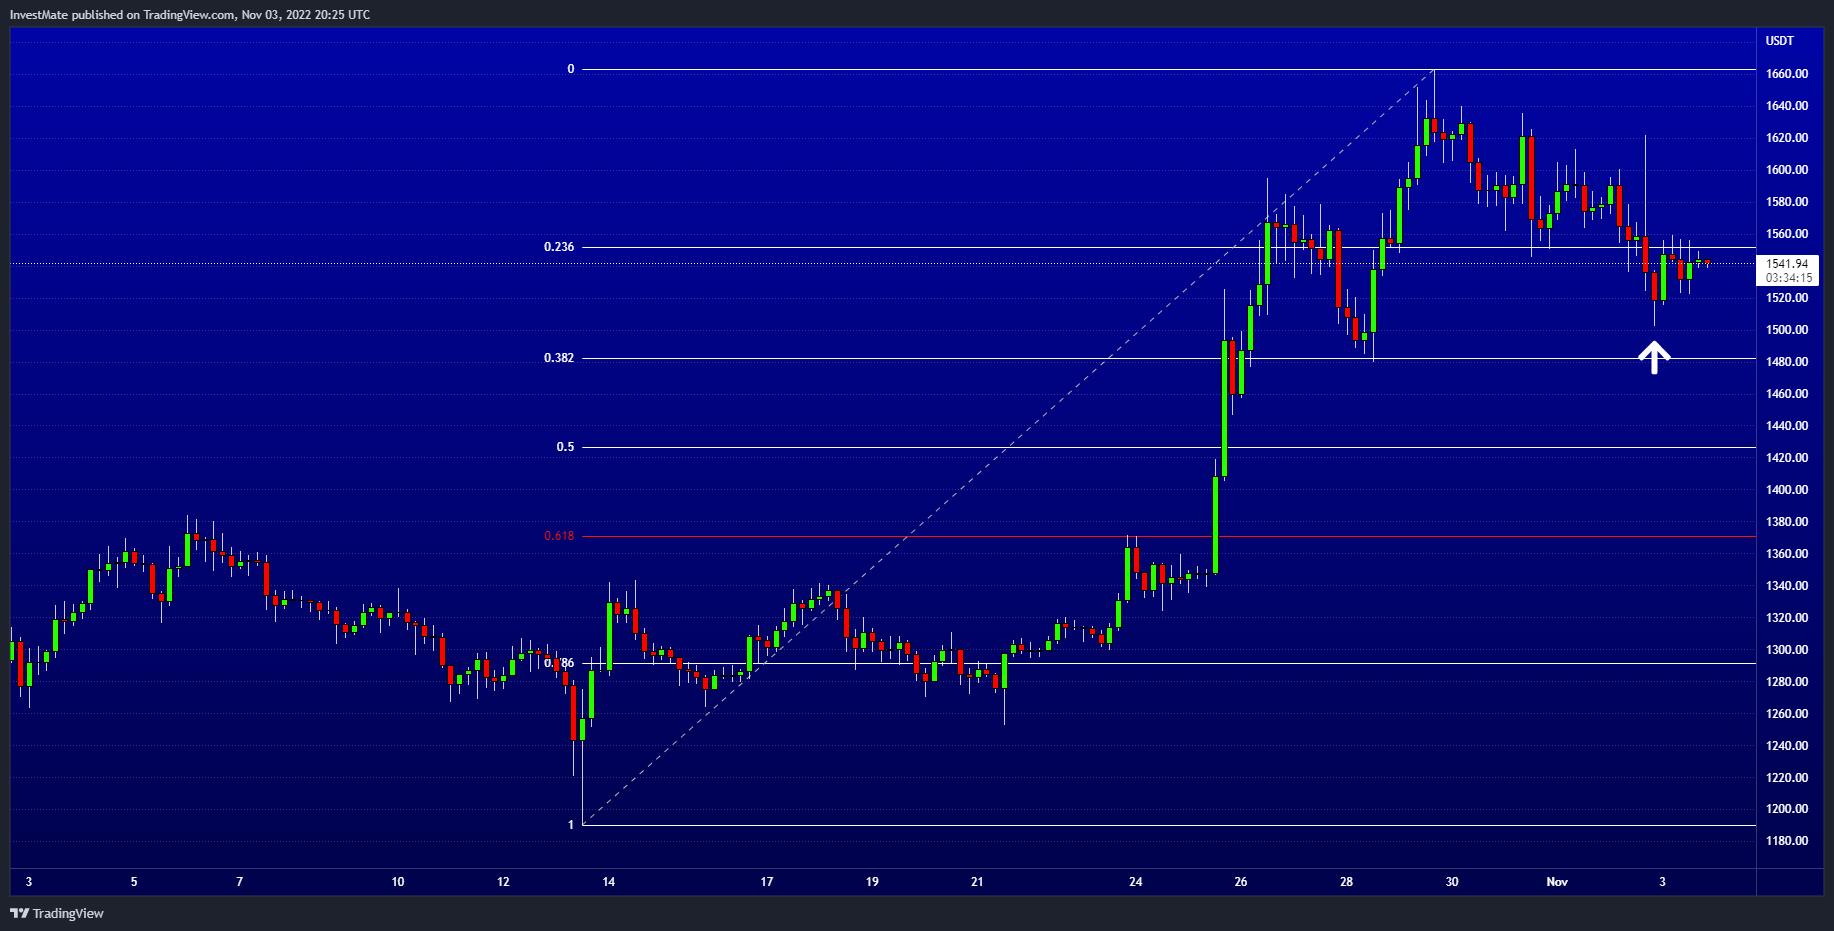Click the date axis label 24

pos(1136,882)
